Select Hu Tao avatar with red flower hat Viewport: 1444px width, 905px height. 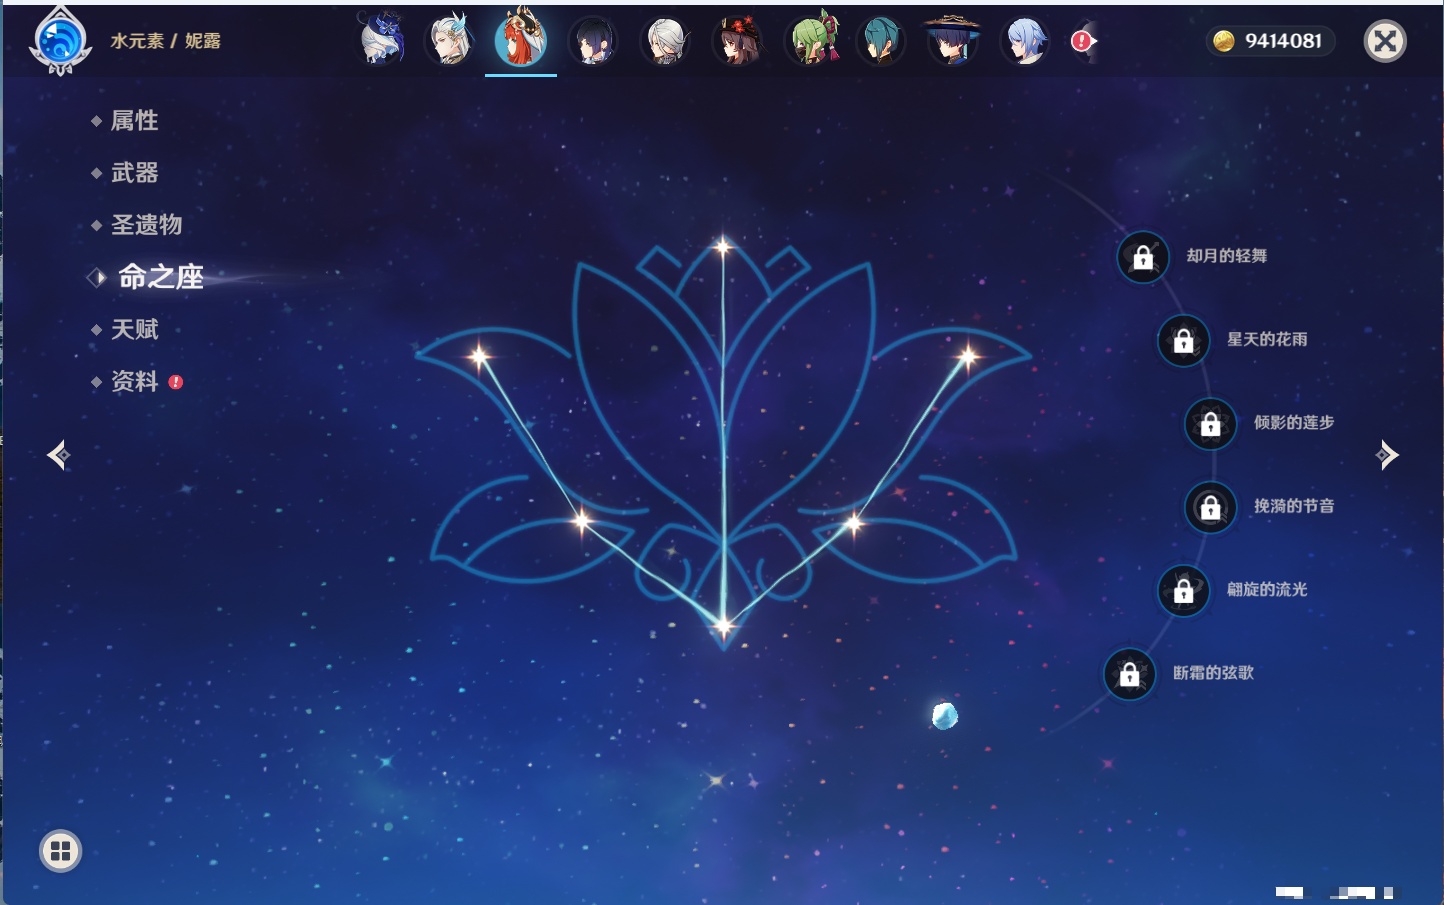pos(737,41)
